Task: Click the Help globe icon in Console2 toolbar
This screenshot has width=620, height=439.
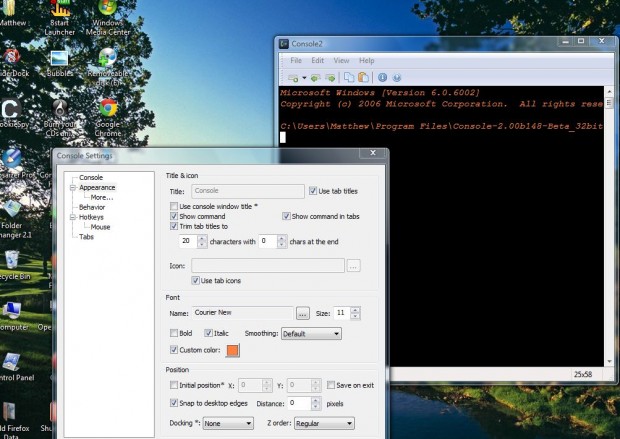Action: 397,78
